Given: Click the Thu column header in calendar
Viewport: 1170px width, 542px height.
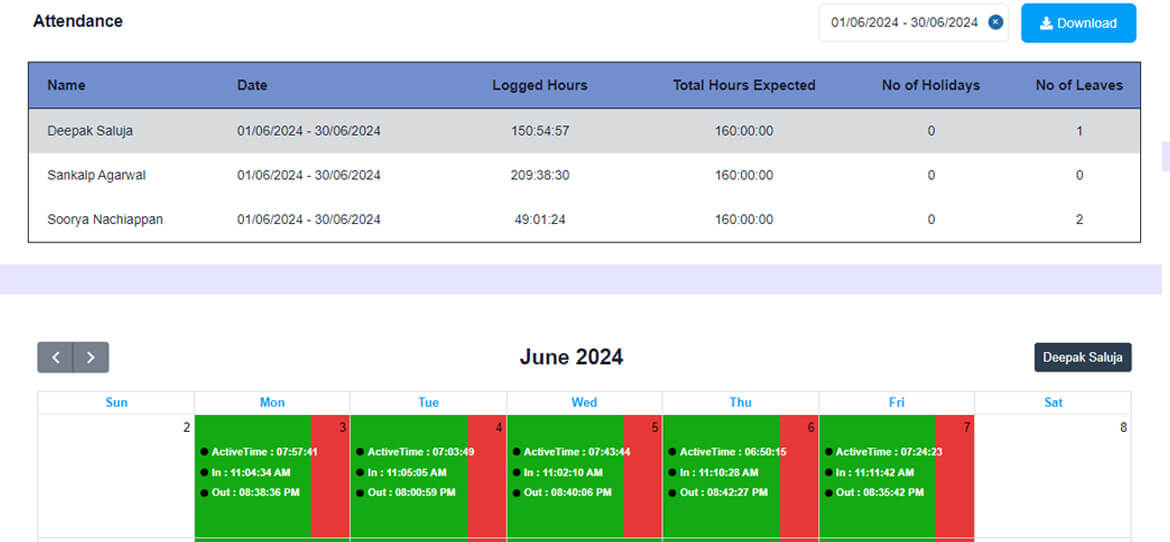Looking at the screenshot, I should point(740,402).
